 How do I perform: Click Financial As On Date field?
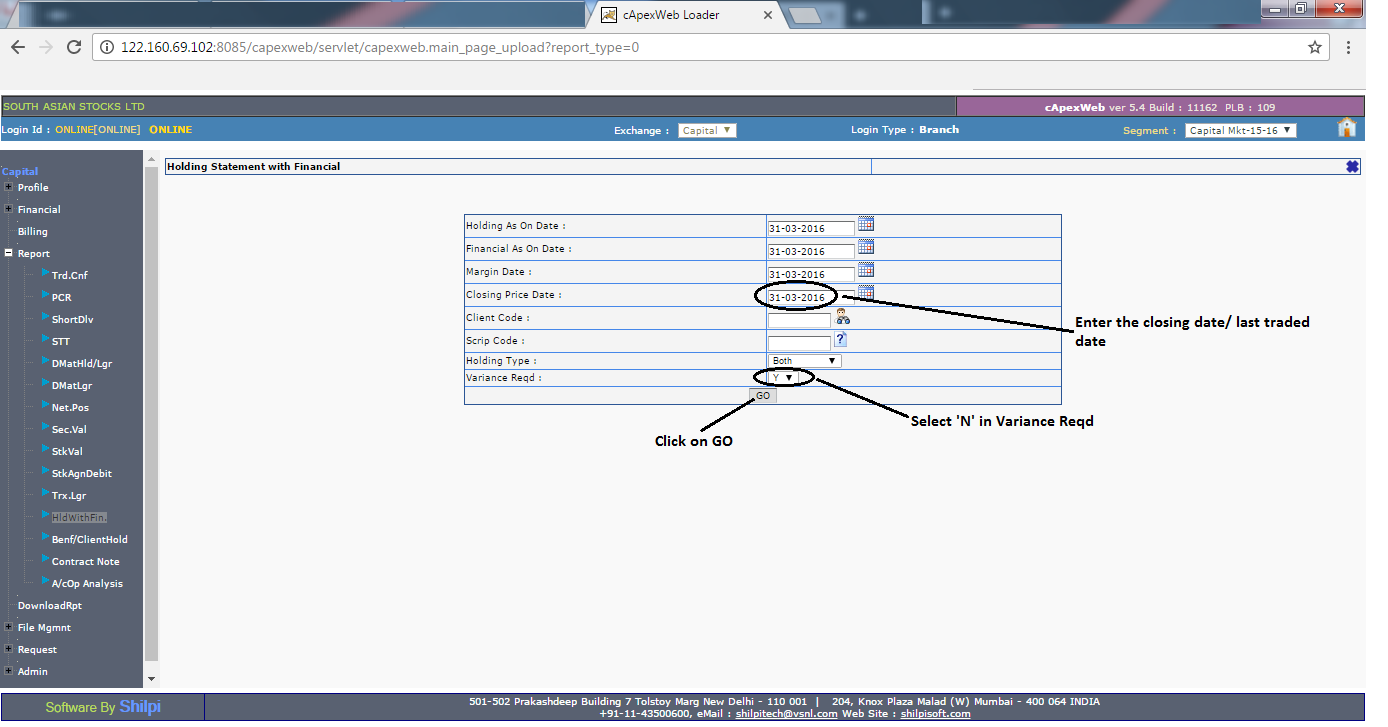(811, 251)
